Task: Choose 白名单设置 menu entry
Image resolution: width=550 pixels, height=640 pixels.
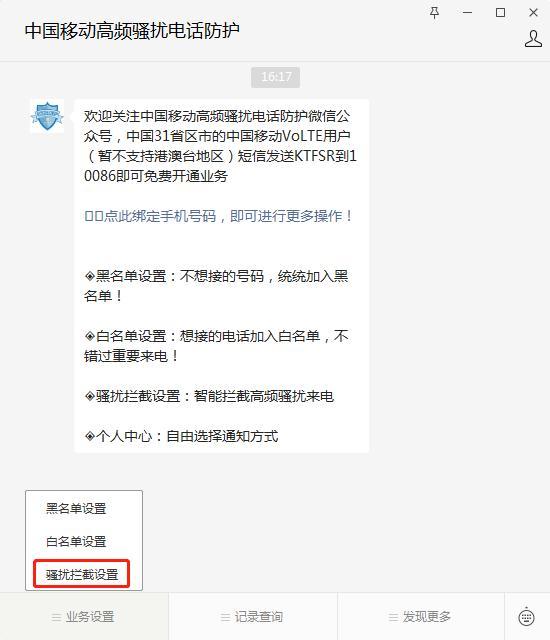Action: coord(76,542)
